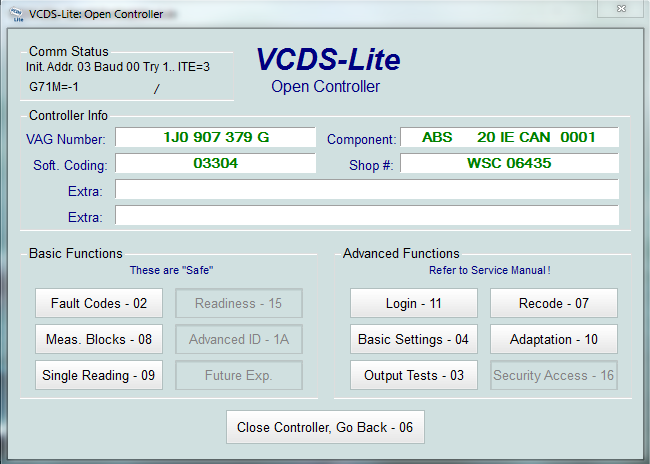Click the disabled Security Access - 16 button
The height and width of the screenshot is (464, 650).
(x=554, y=375)
